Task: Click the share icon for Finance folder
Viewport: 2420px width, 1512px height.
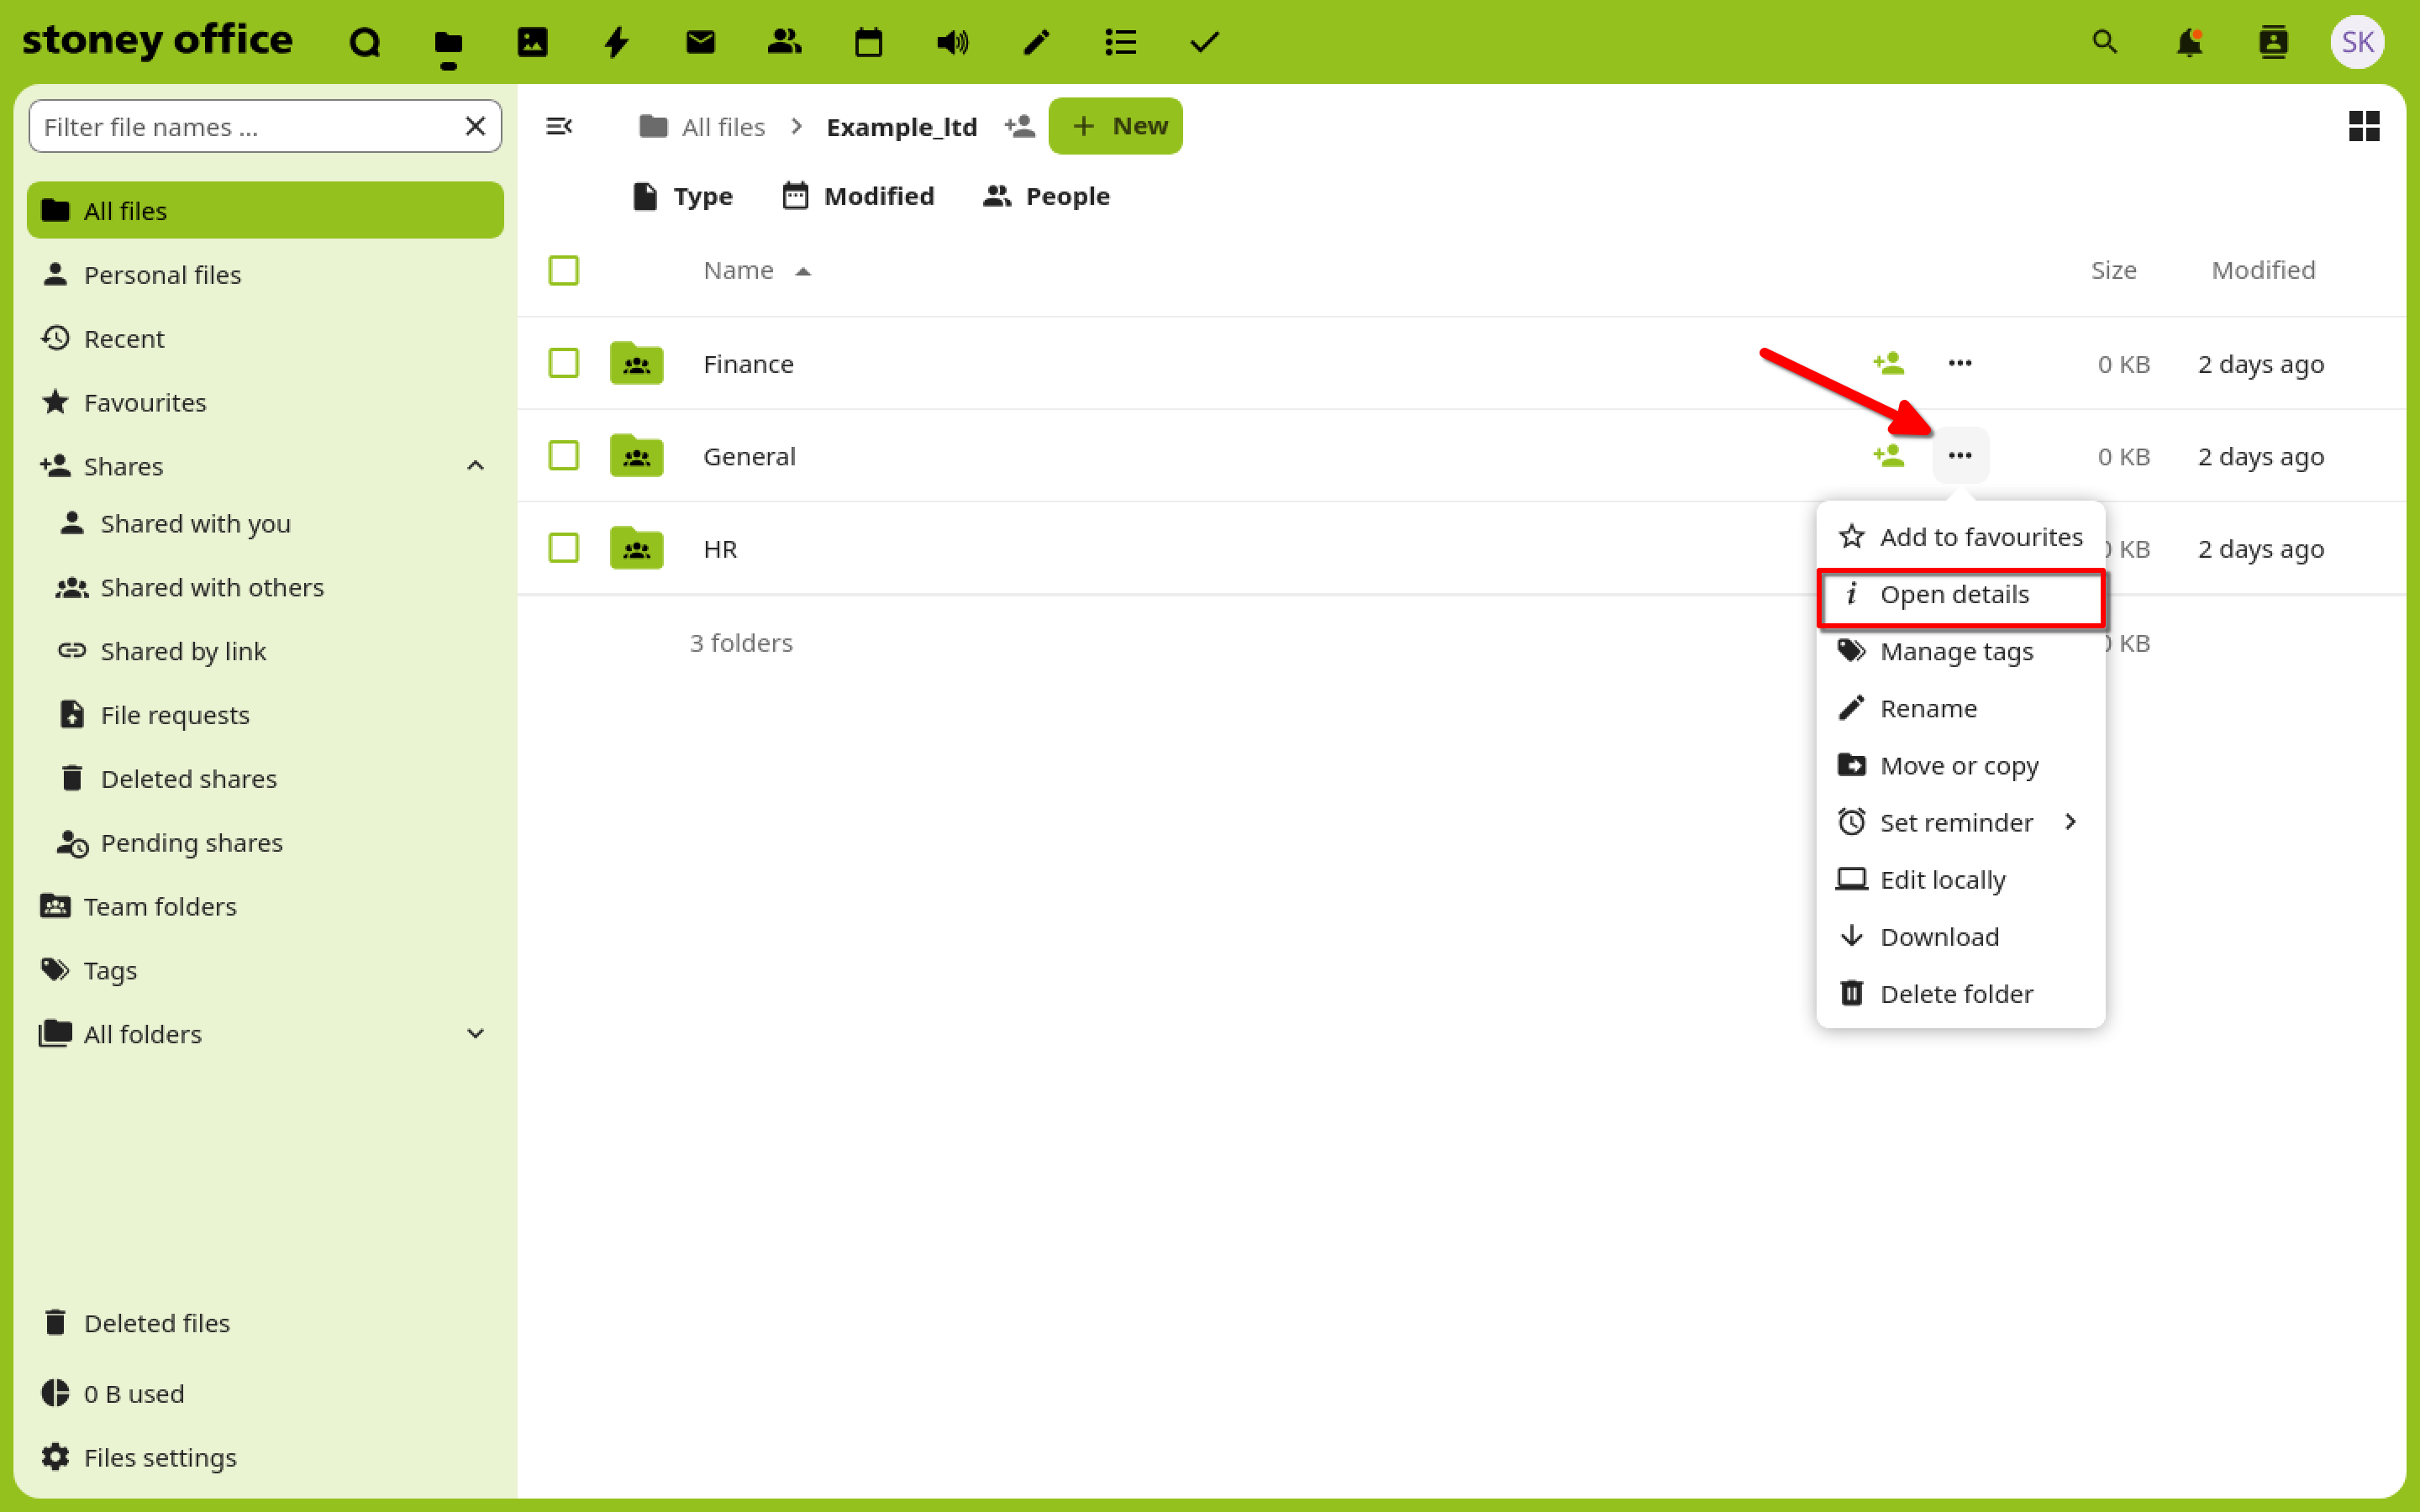Action: [x=1888, y=363]
